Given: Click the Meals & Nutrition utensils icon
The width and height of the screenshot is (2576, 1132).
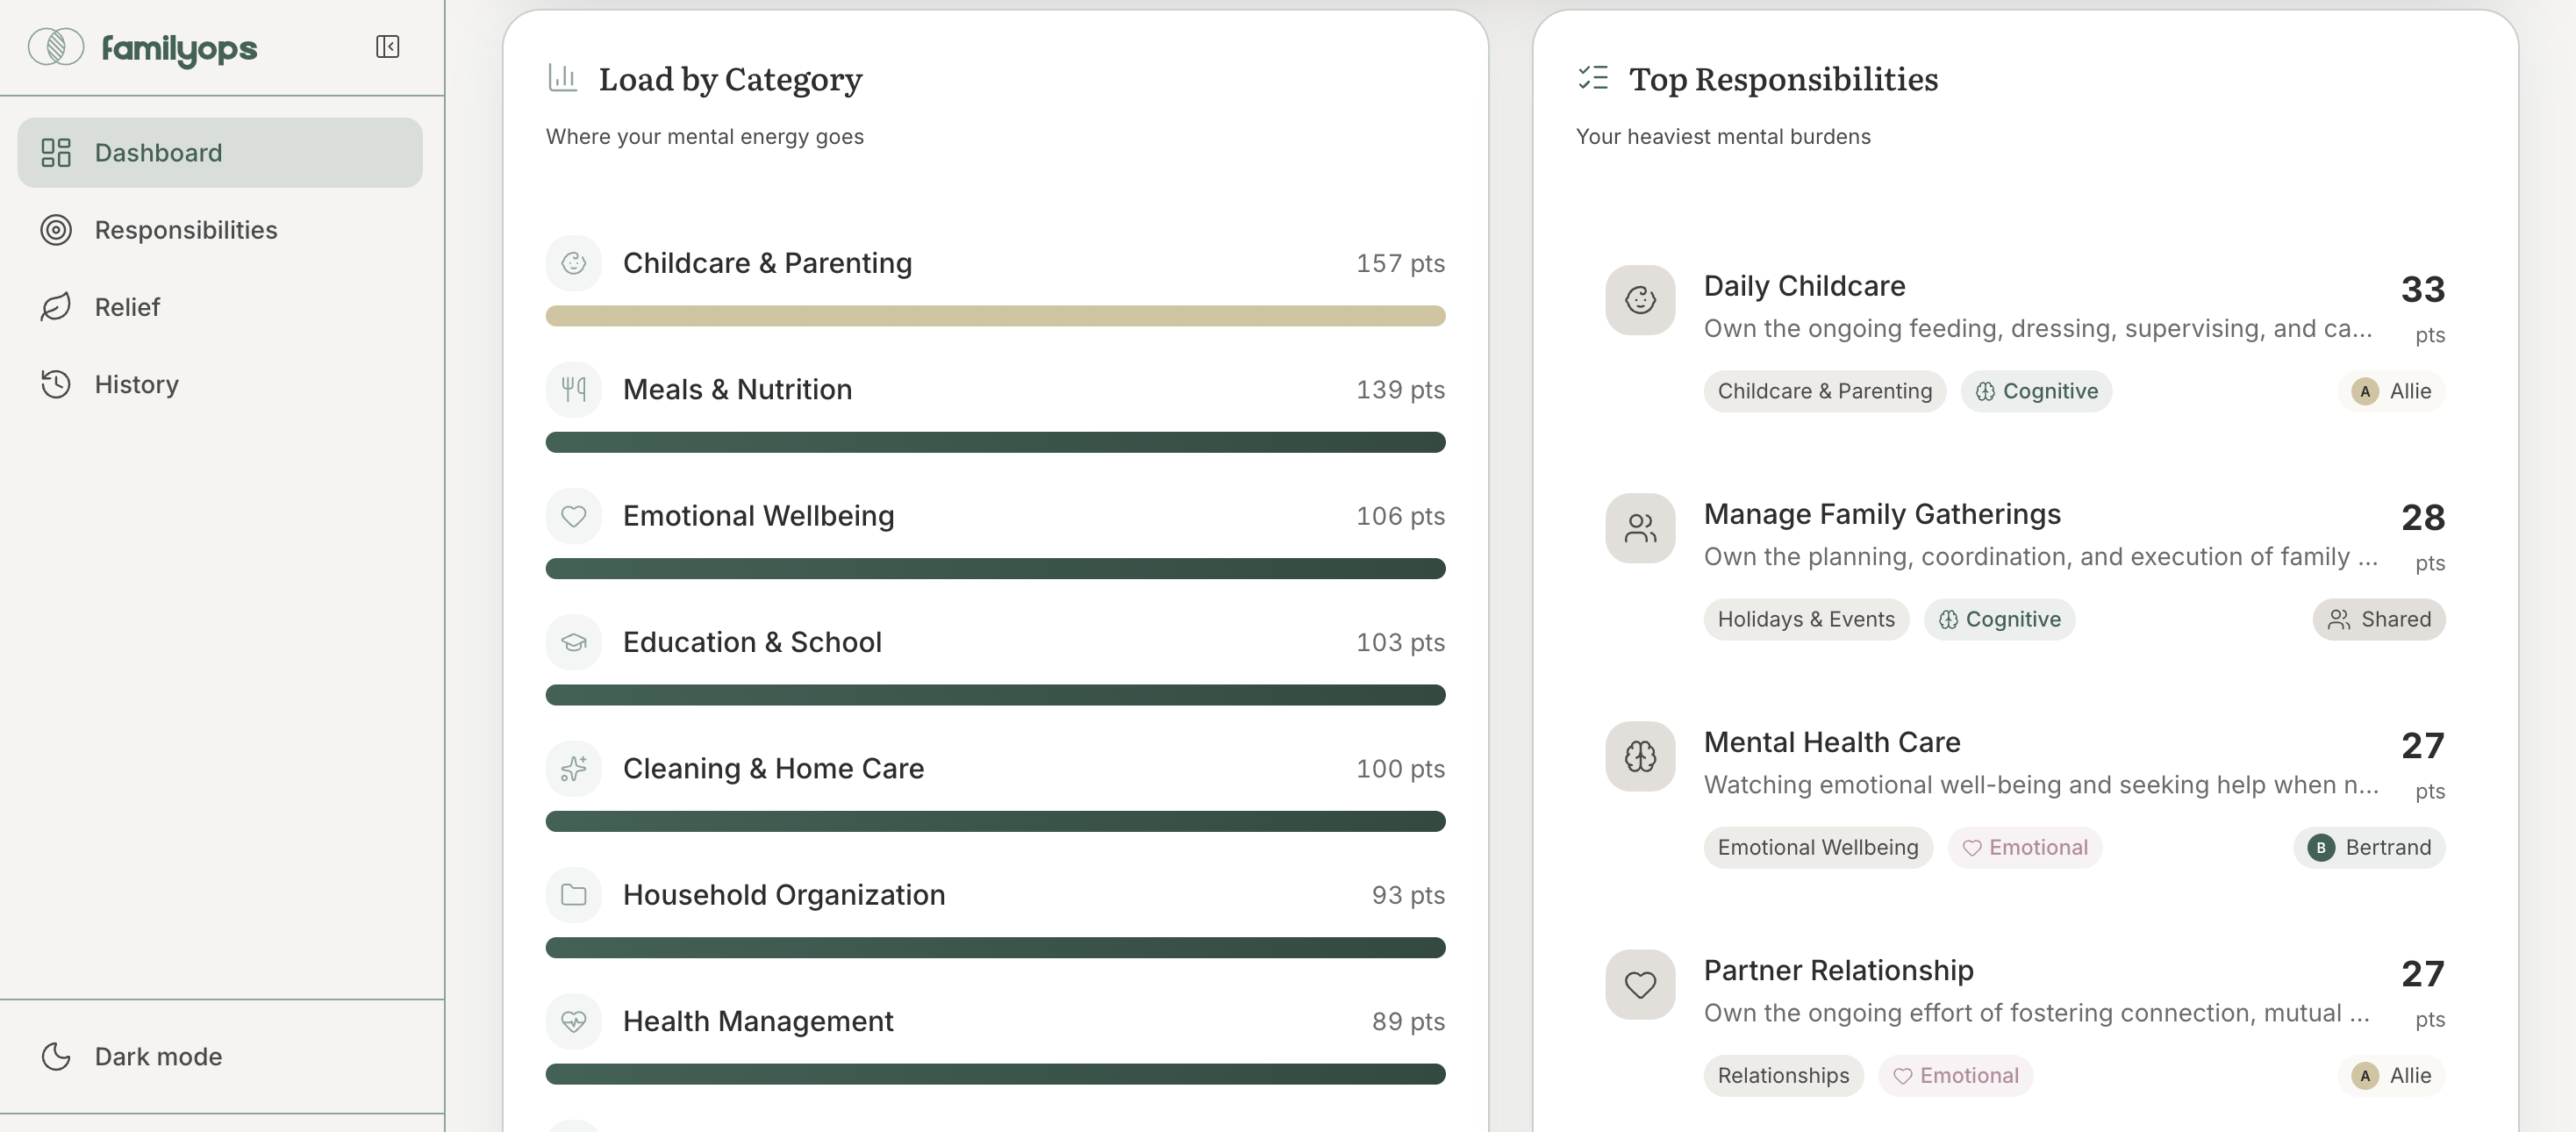Looking at the screenshot, I should (573, 389).
